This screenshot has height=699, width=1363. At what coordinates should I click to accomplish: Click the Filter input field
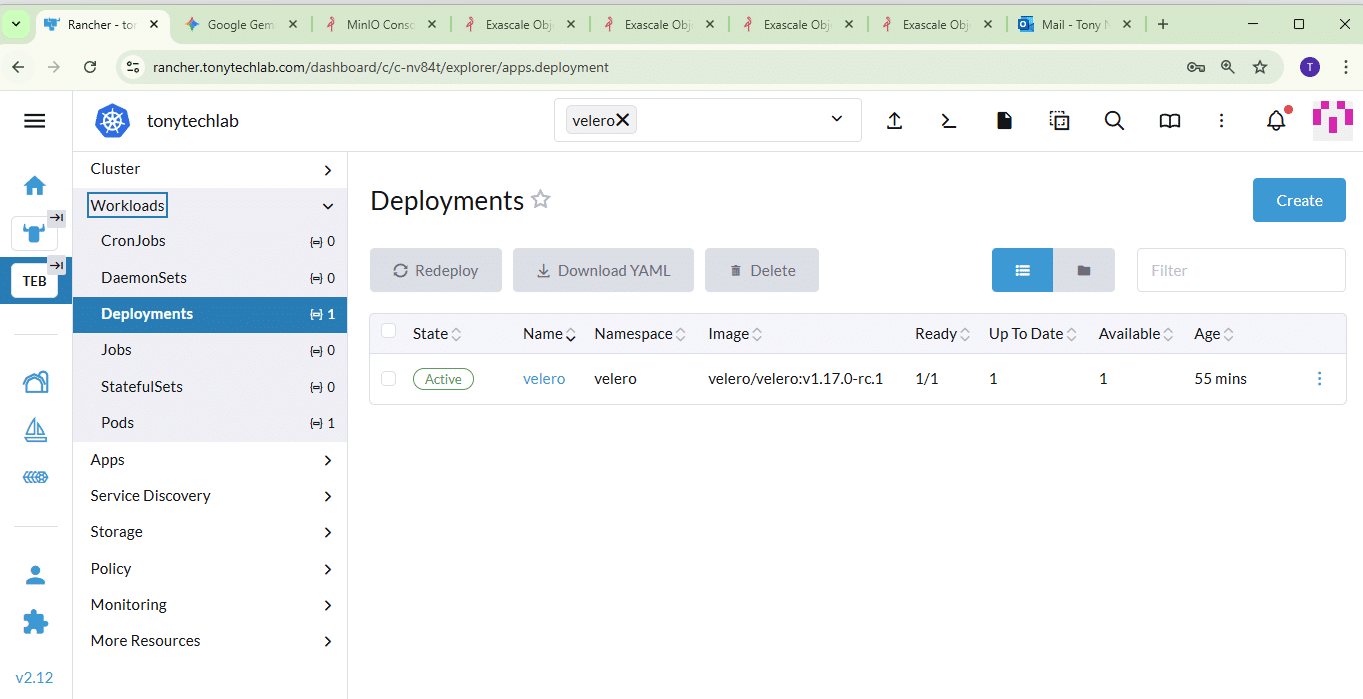(1240, 270)
